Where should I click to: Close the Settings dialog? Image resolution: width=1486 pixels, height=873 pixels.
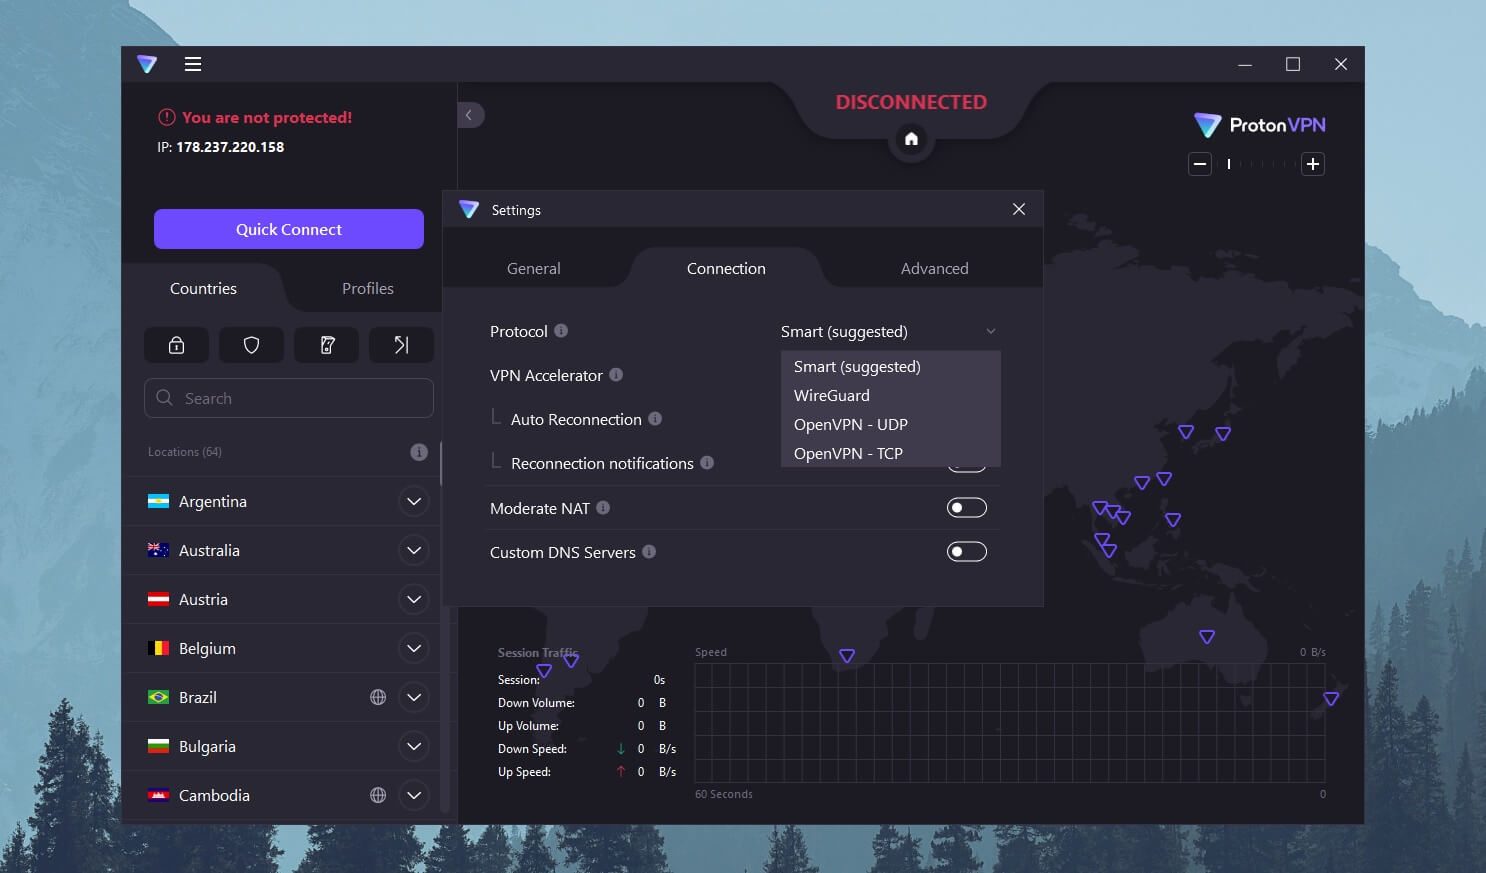(x=1019, y=209)
